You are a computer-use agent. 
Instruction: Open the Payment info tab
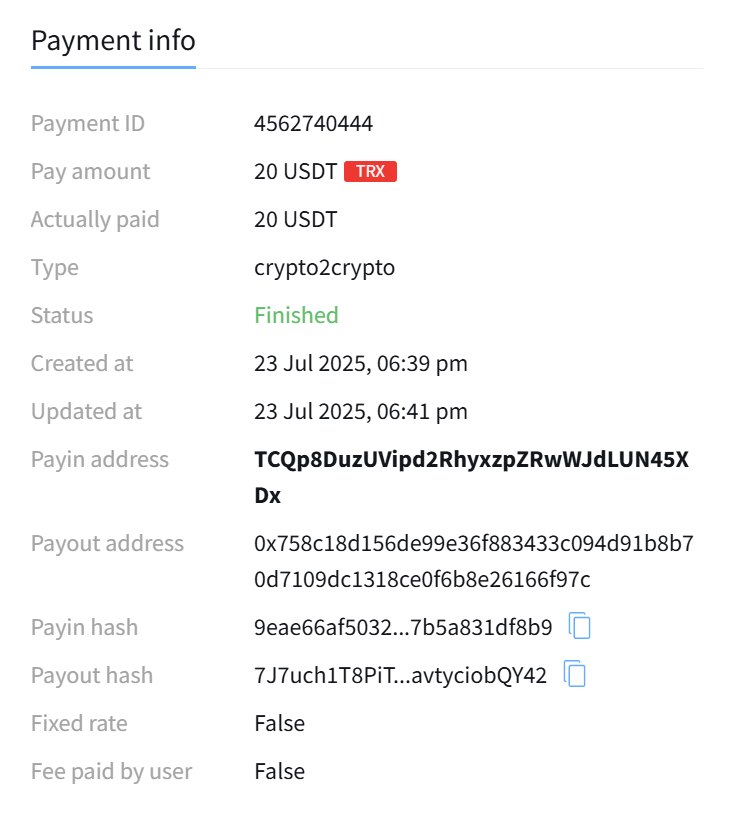pos(113,42)
